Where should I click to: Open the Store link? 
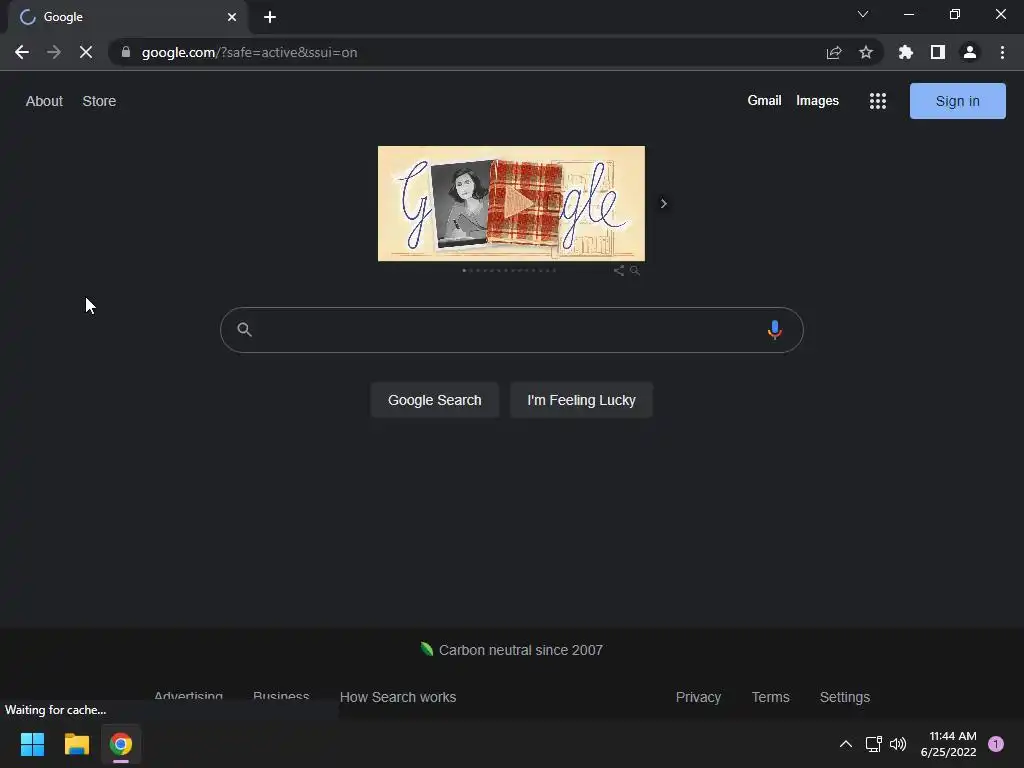pyautogui.click(x=99, y=101)
